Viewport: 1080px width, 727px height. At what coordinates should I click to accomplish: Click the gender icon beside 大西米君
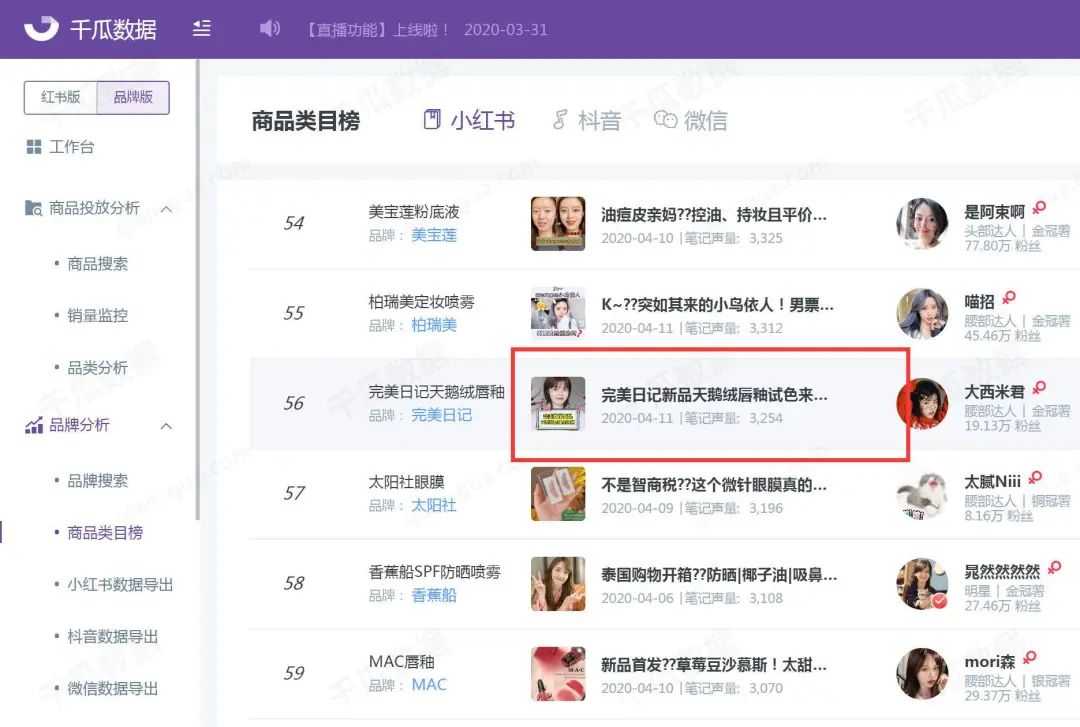point(1039,388)
